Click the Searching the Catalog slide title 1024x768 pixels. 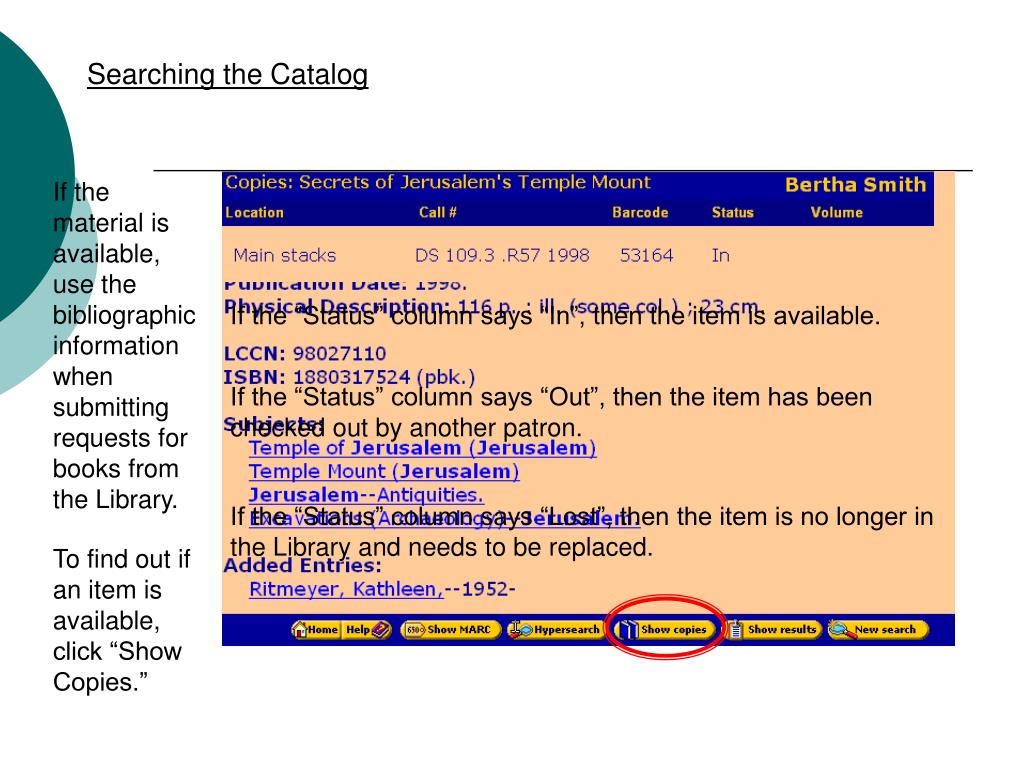(228, 74)
